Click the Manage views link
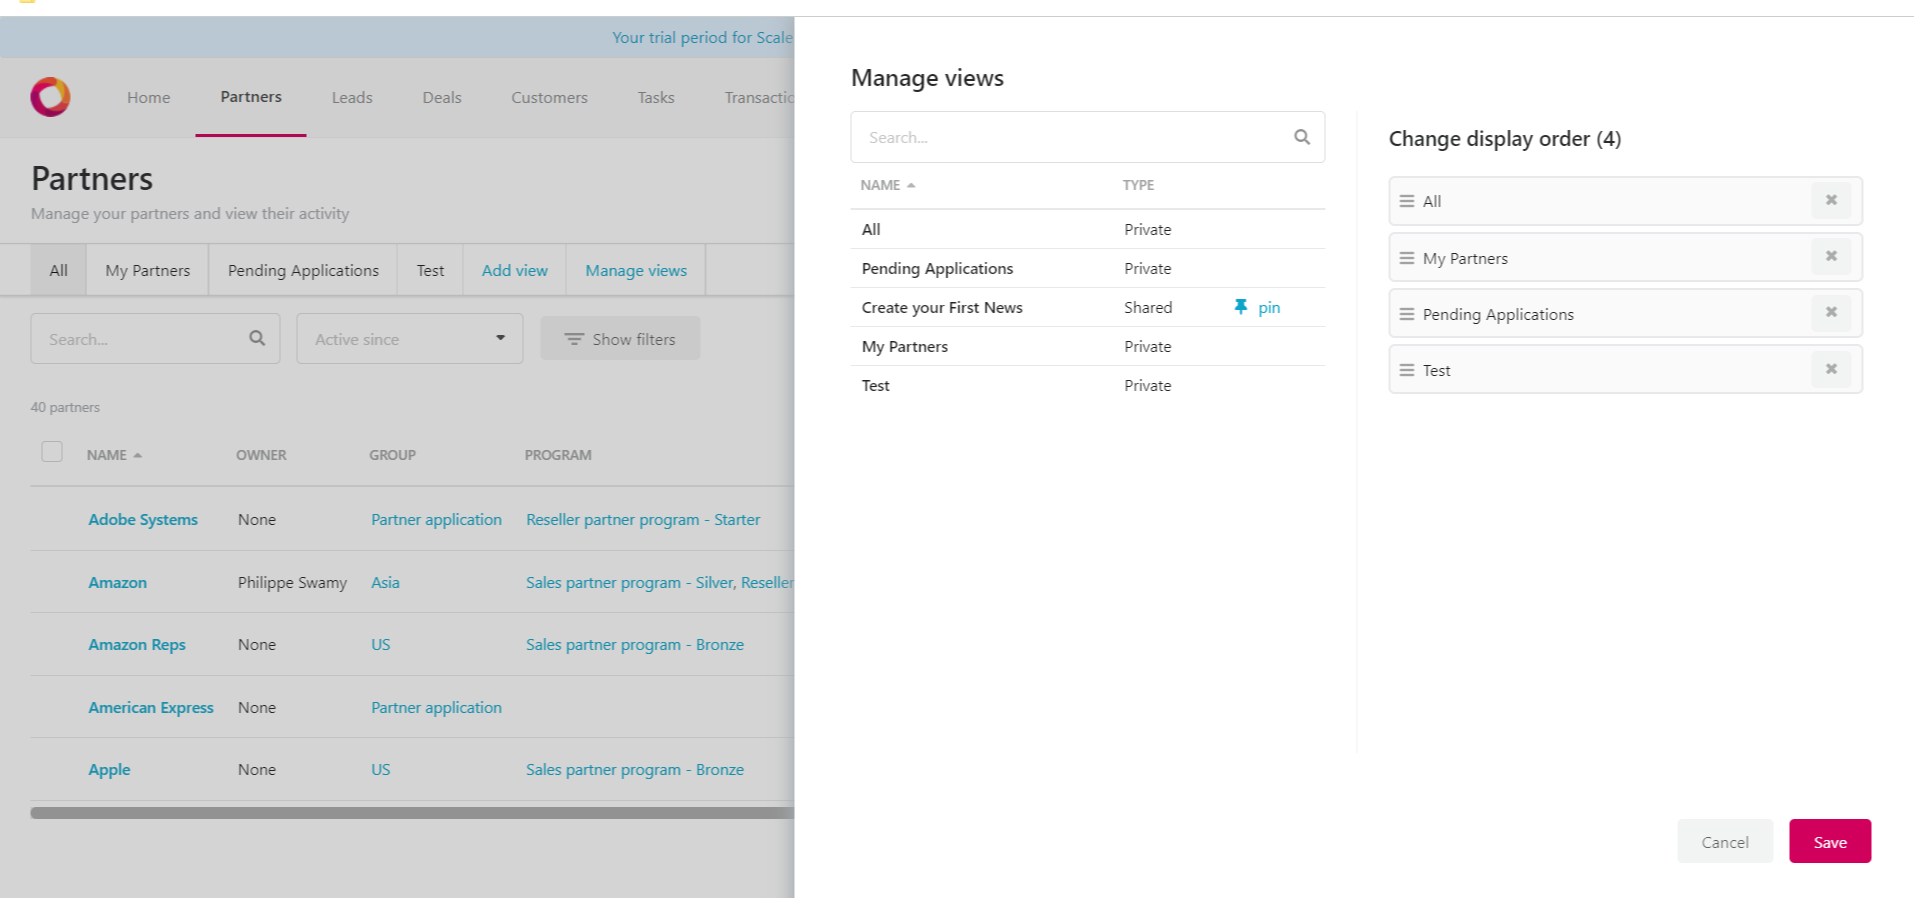Viewport: 1914px width, 898px height. click(636, 270)
